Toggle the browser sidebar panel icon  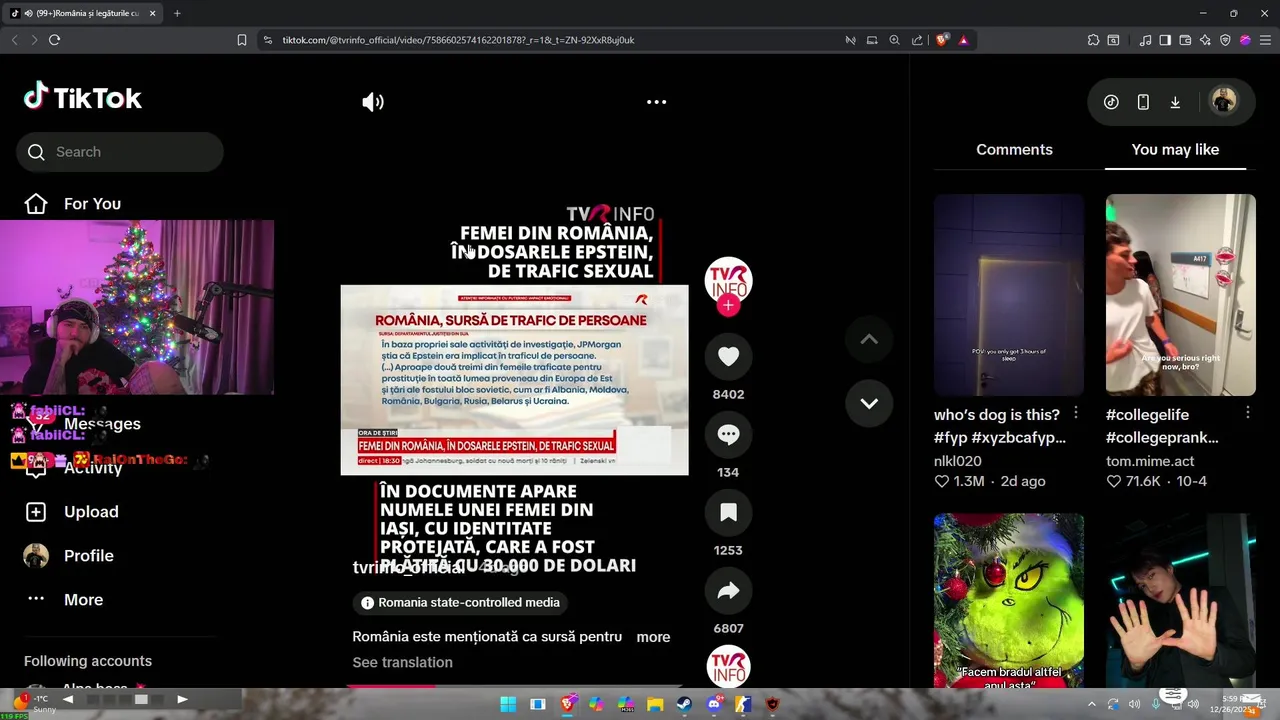click(1165, 40)
